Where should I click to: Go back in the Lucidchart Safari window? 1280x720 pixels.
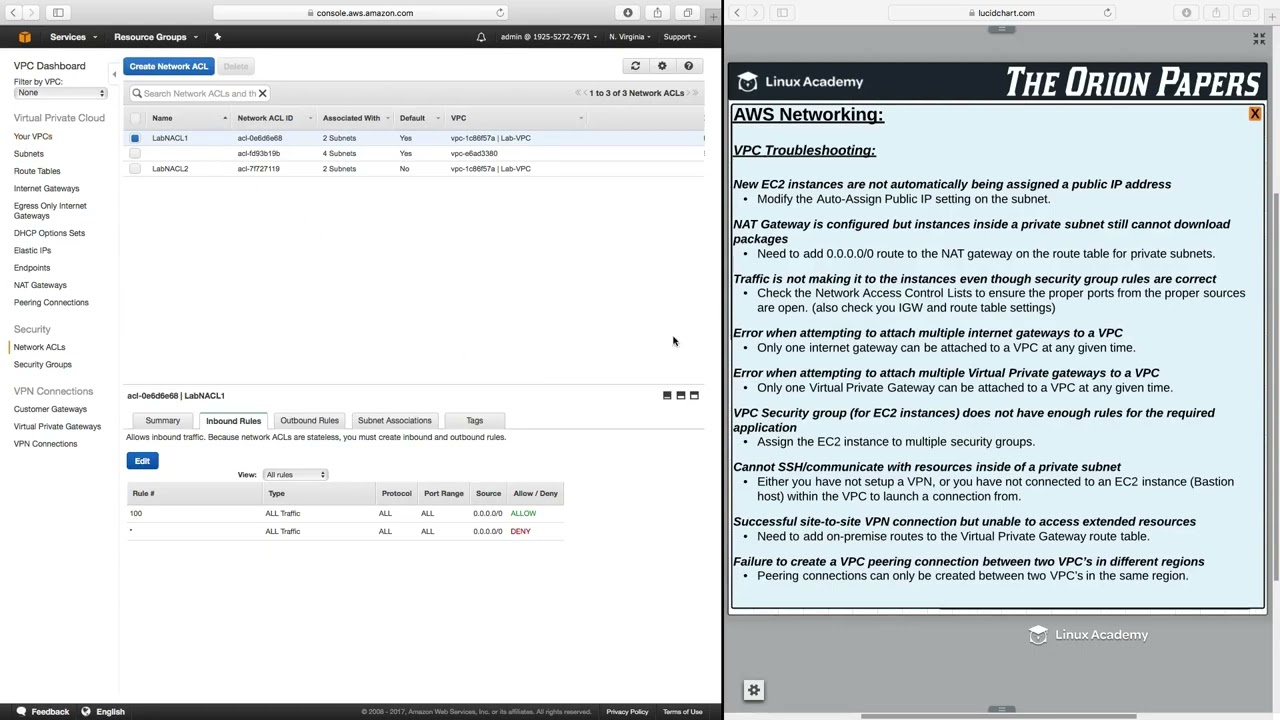(737, 13)
